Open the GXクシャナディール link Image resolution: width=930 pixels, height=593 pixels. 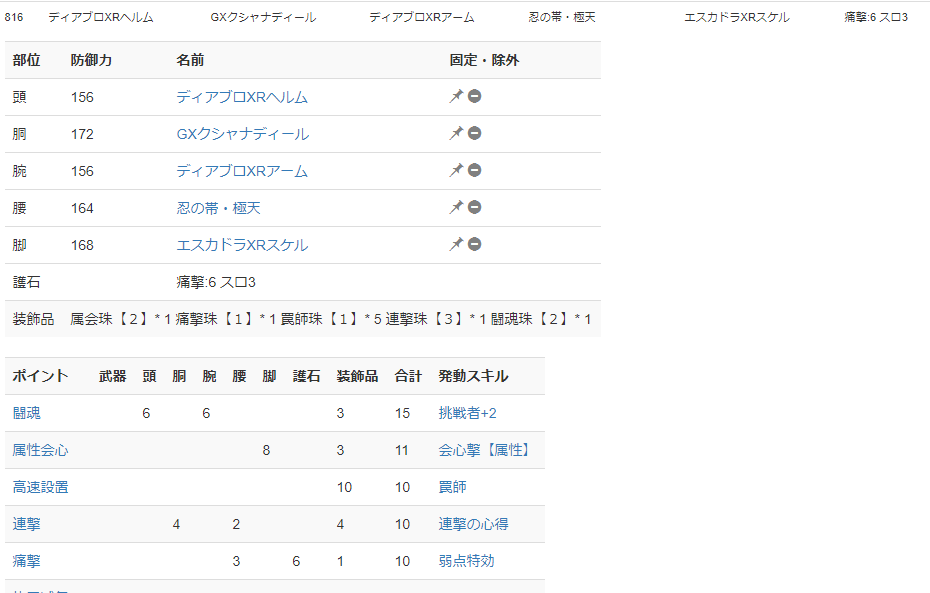tap(243, 134)
